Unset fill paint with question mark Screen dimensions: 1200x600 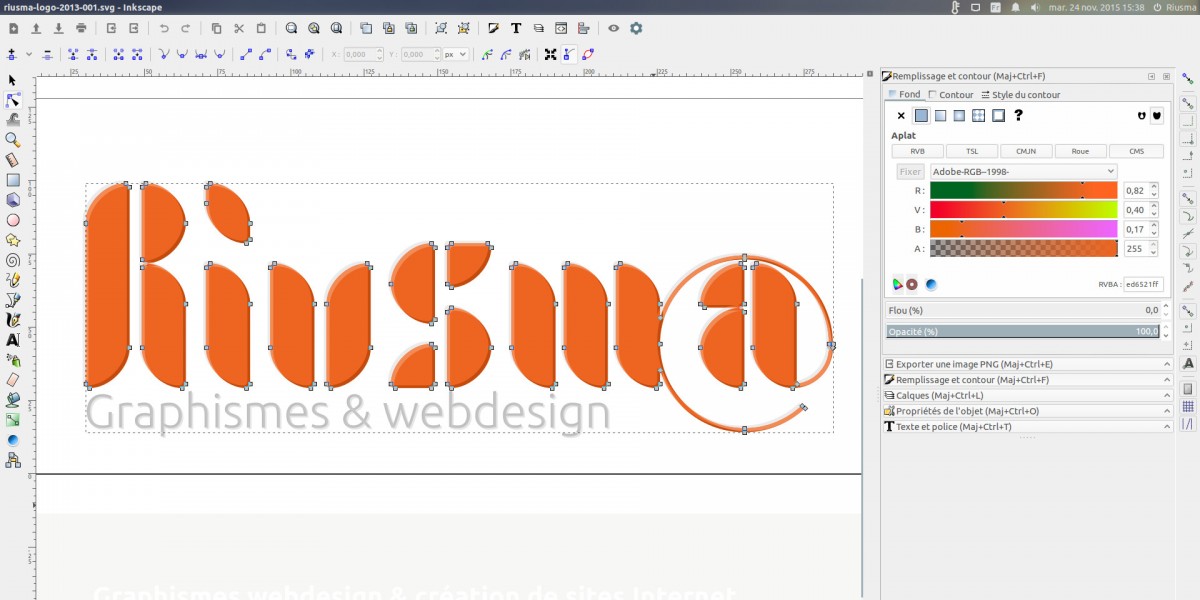[1019, 116]
